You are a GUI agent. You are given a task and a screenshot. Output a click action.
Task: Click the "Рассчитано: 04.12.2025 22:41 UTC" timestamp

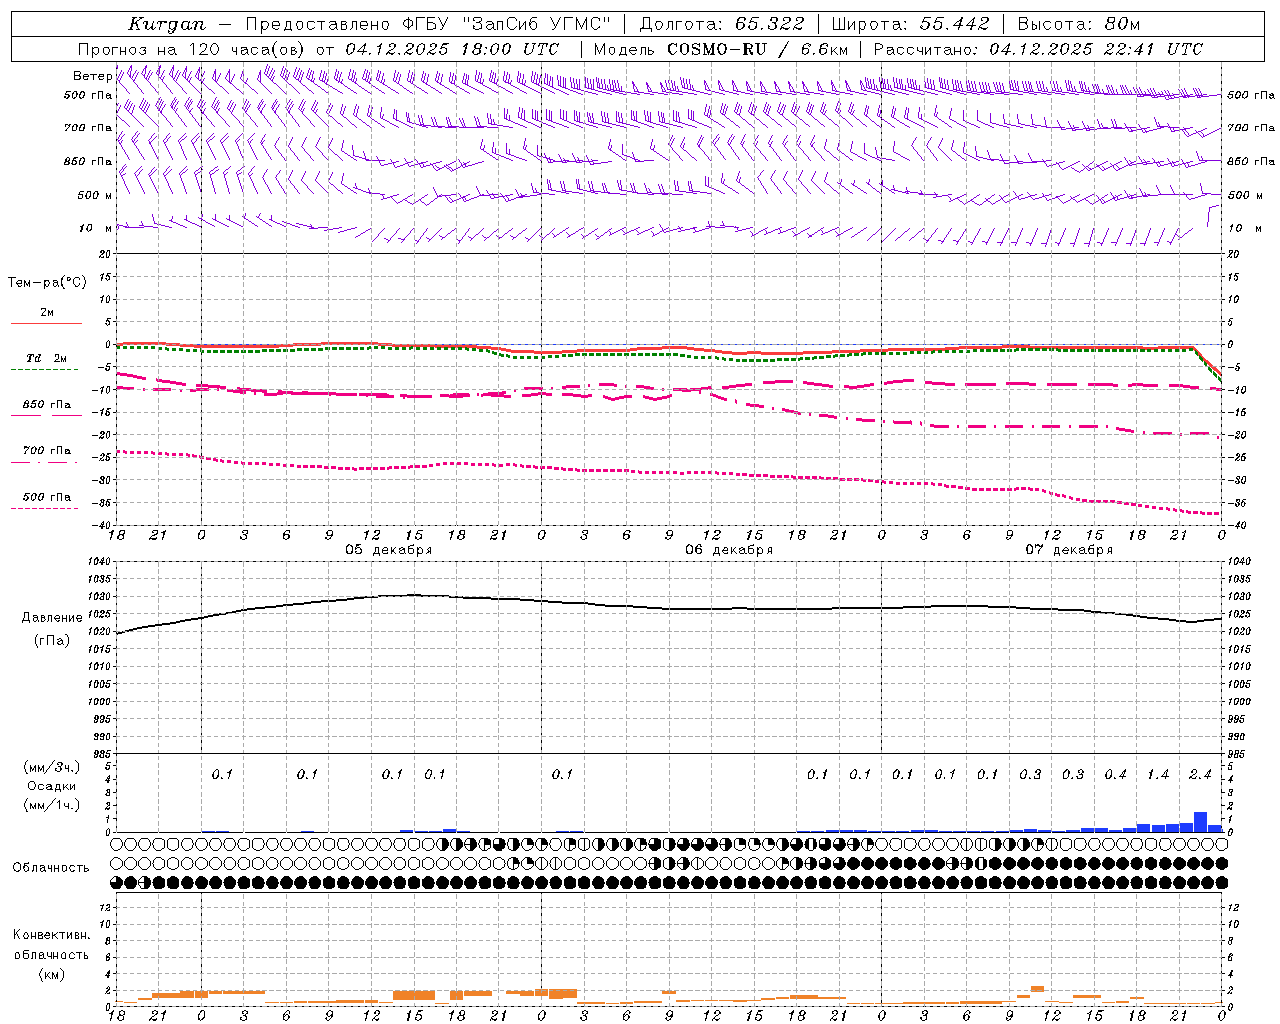1038,49
